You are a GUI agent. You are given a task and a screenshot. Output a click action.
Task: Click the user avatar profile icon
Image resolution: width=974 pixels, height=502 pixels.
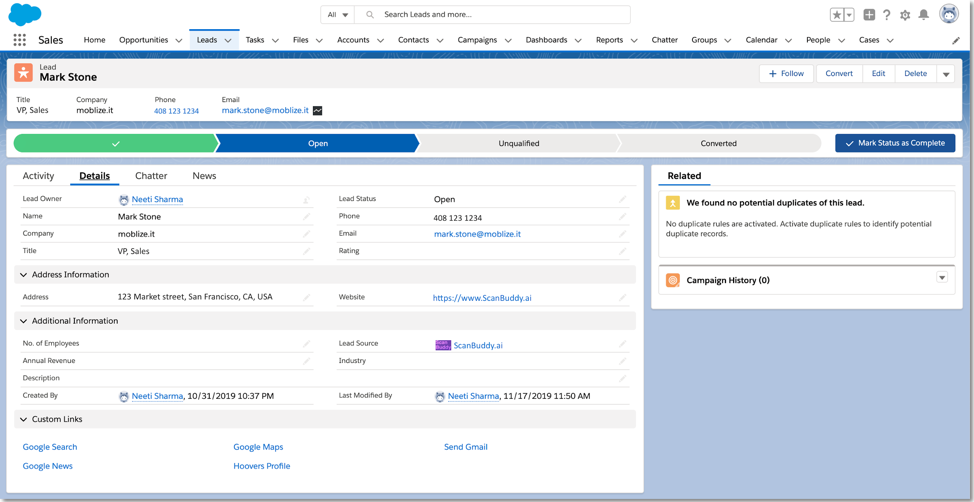tap(948, 14)
